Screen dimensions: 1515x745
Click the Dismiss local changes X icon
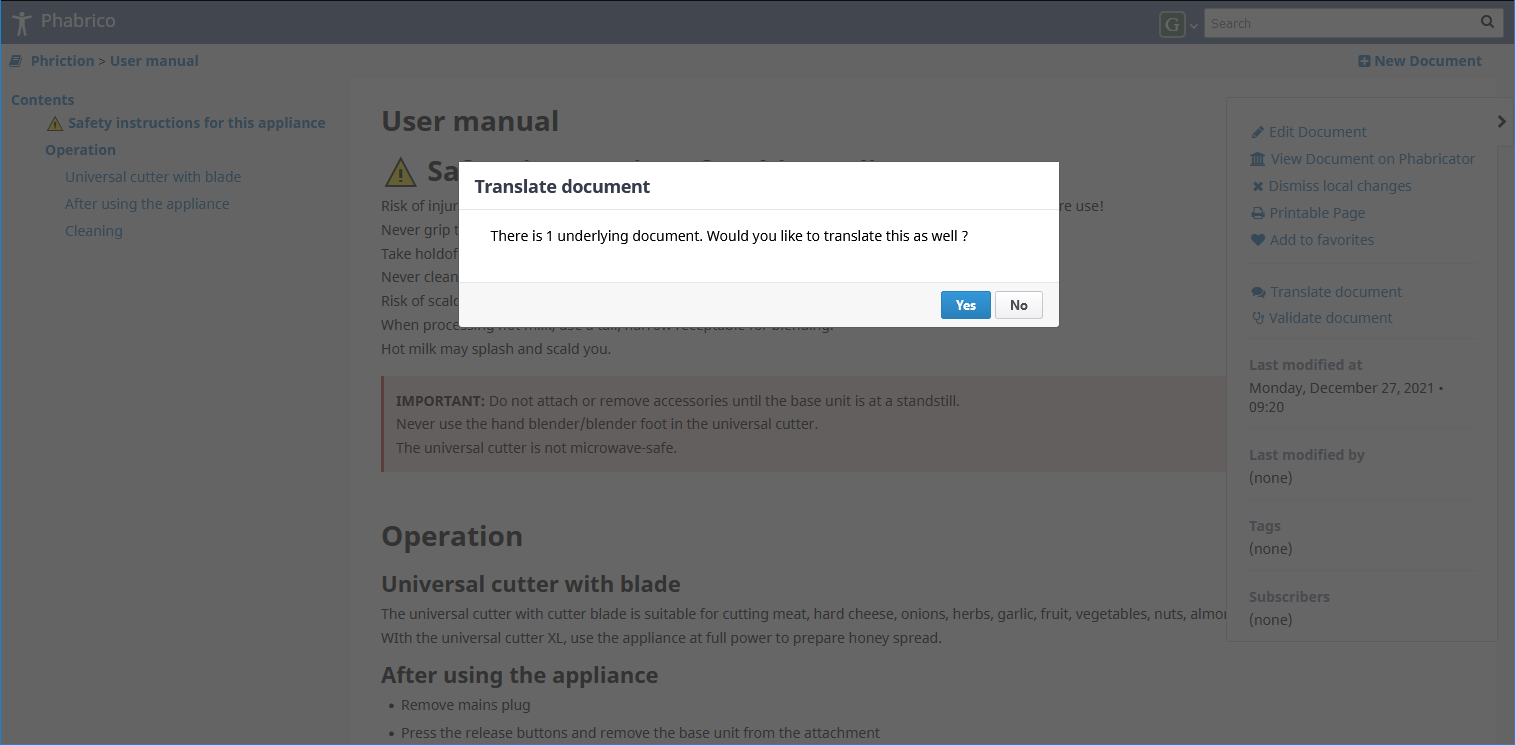click(x=1258, y=186)
